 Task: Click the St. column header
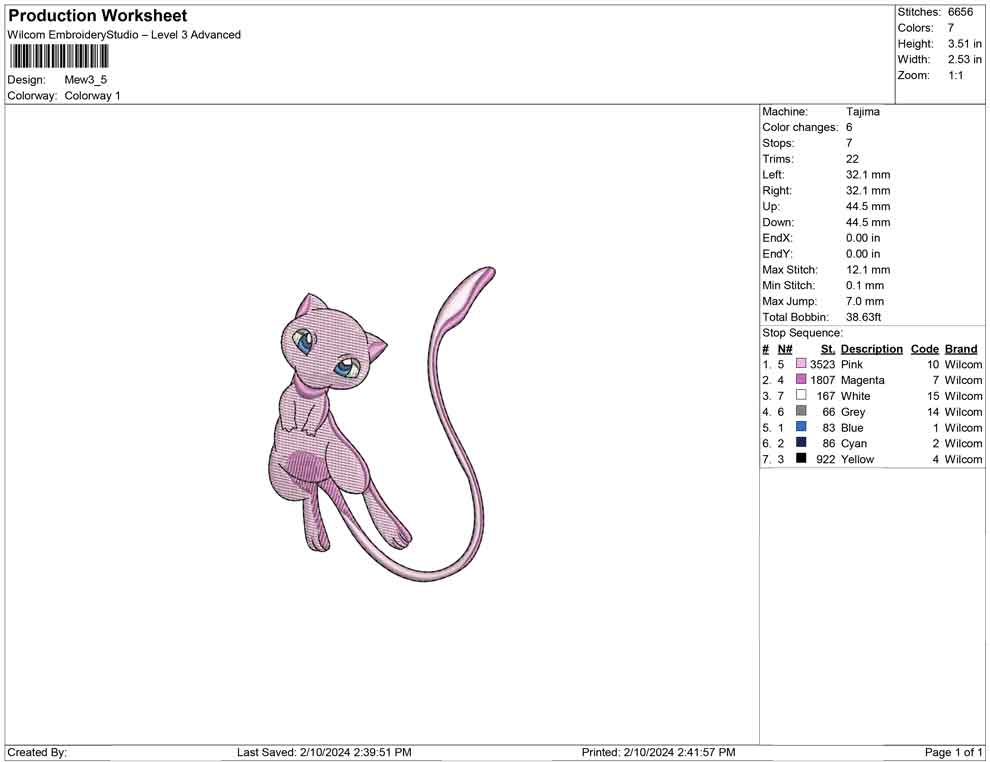(828, 349)
